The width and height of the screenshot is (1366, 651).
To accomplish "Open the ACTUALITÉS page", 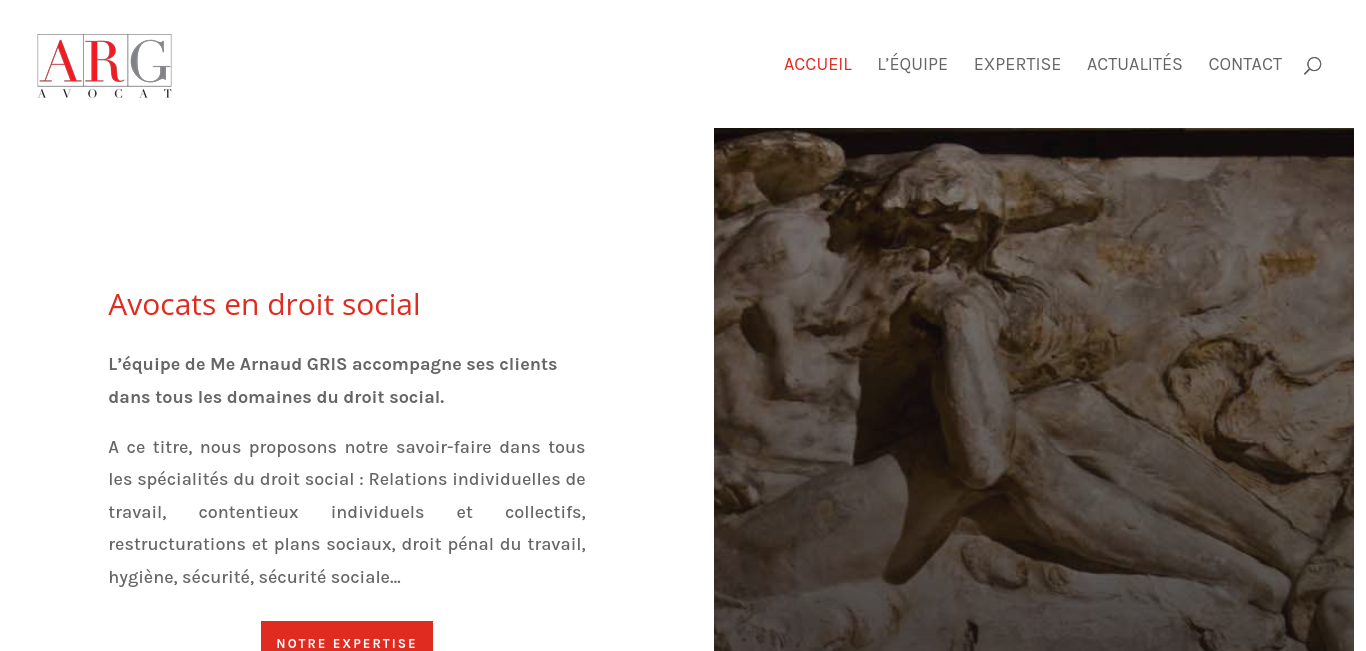I will 1135,64.
